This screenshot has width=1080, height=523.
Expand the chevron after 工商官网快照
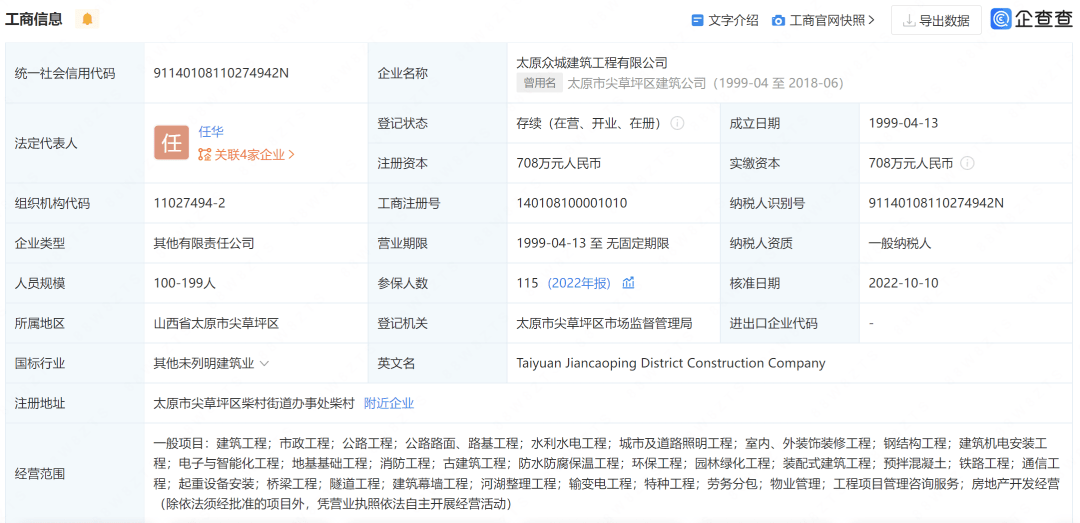(872, 21)
